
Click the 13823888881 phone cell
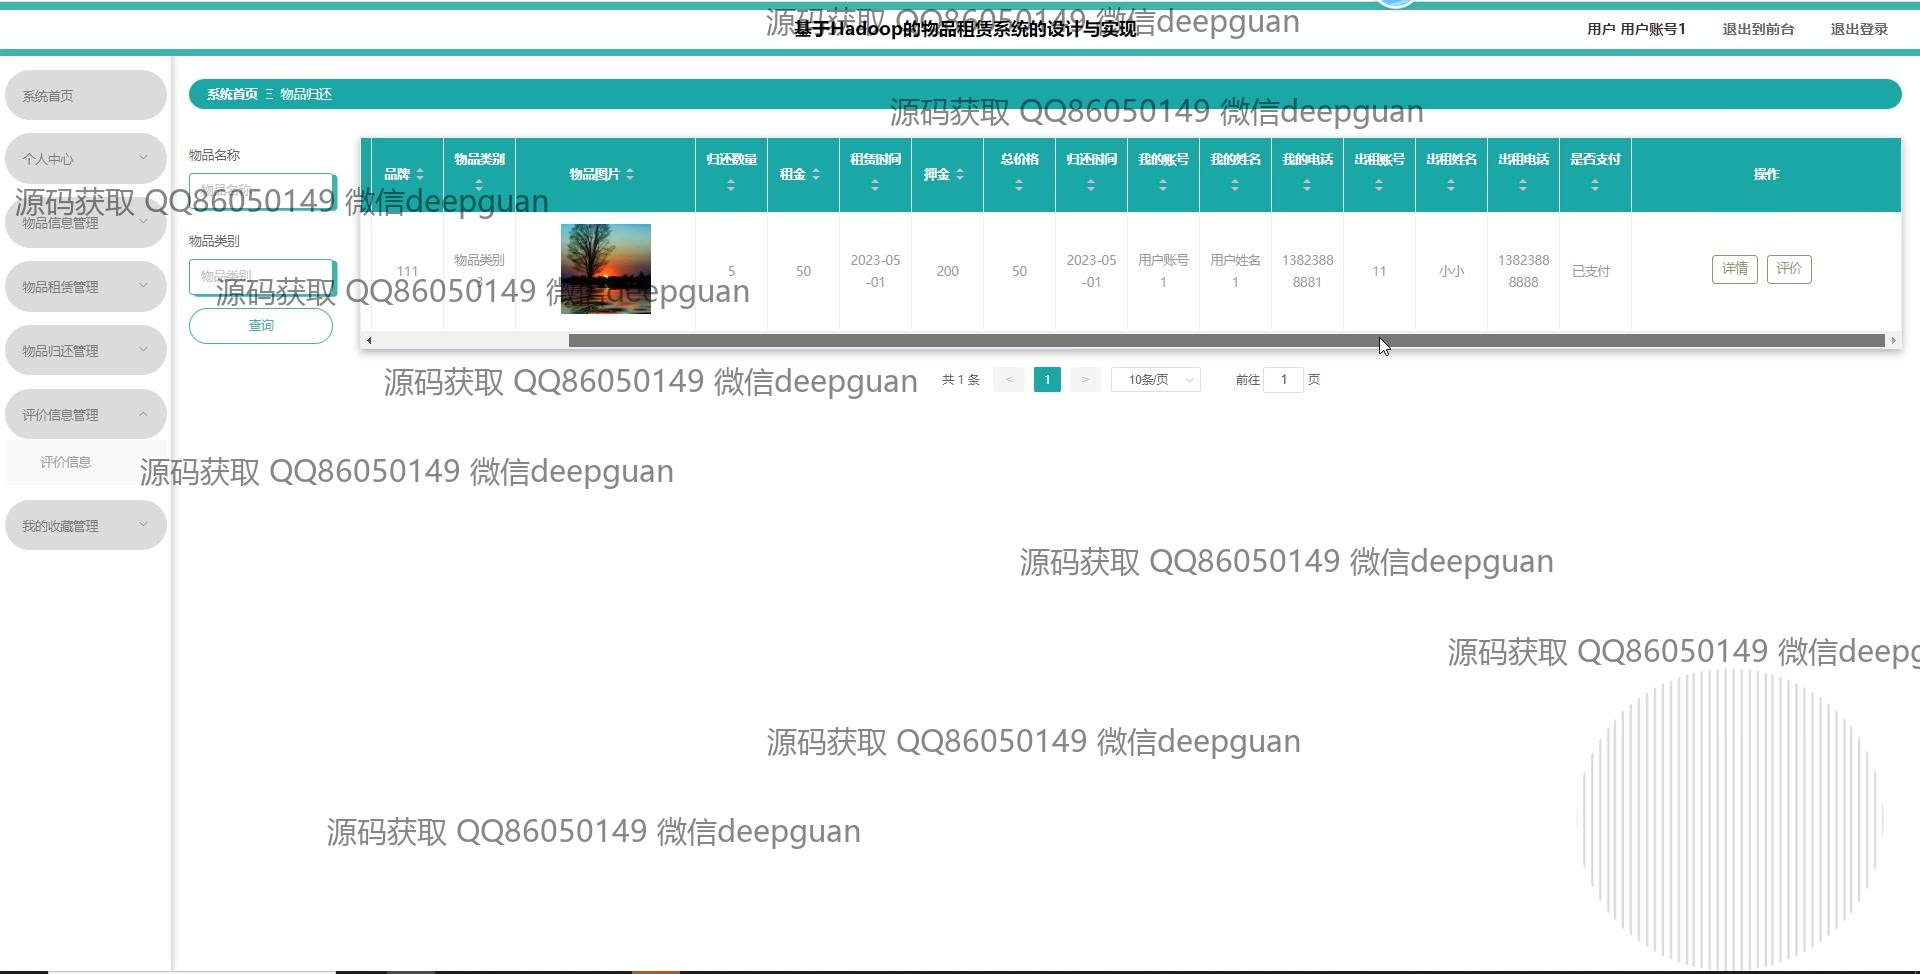click(1307, 271)
